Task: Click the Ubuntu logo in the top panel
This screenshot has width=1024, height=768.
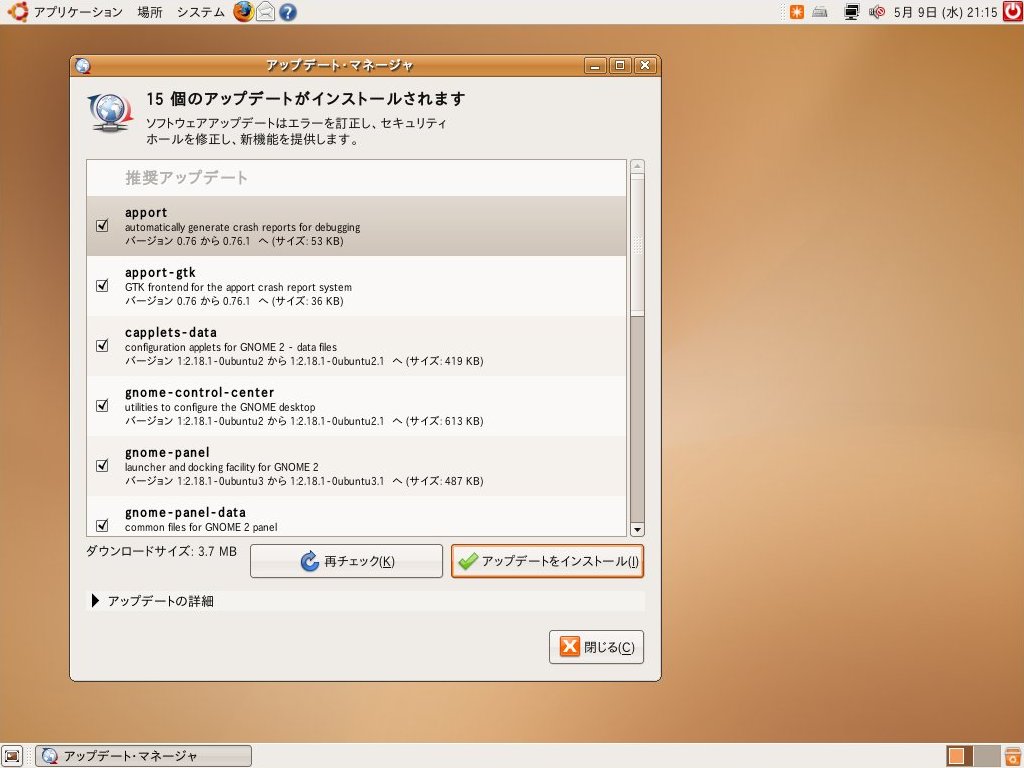Action: click(18, 12)
